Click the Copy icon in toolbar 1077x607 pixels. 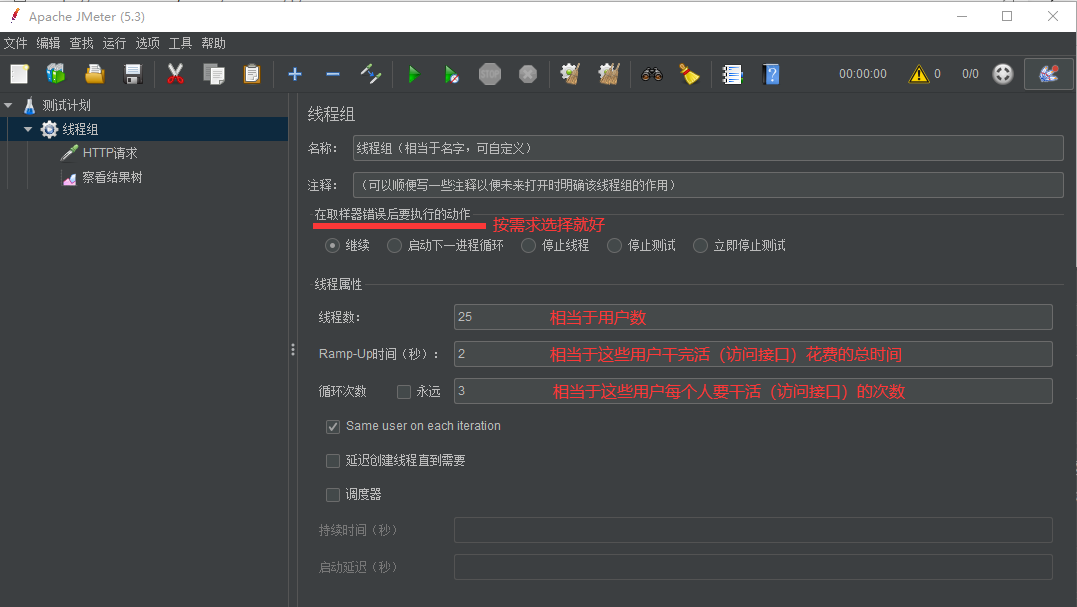pos(214,74)
